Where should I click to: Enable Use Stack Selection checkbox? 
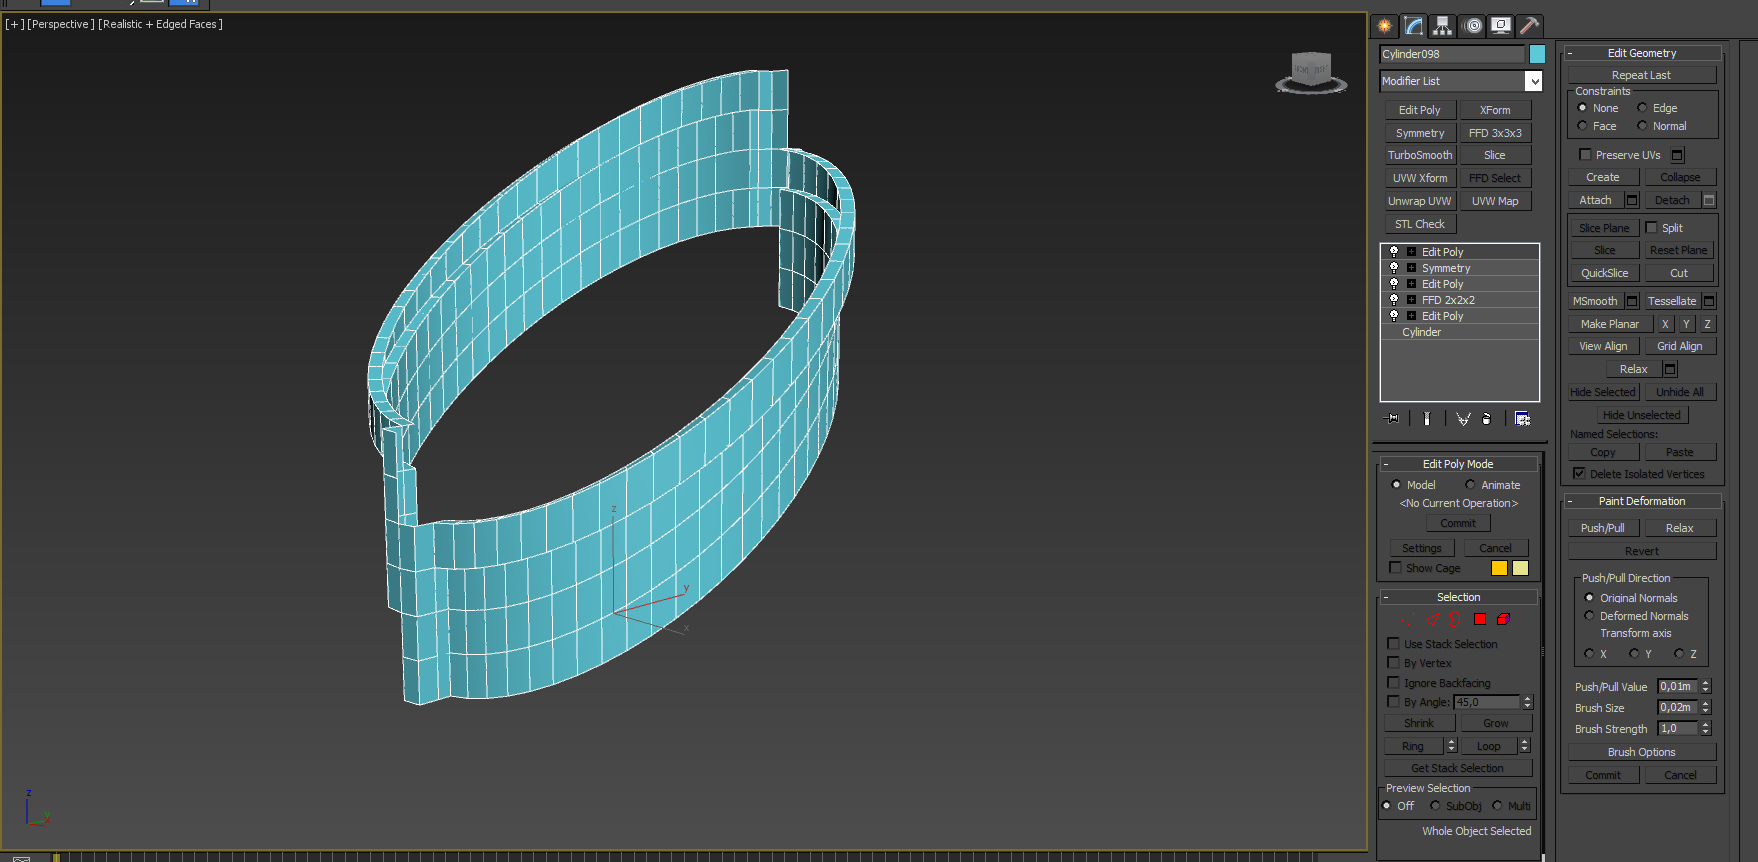1393,644
